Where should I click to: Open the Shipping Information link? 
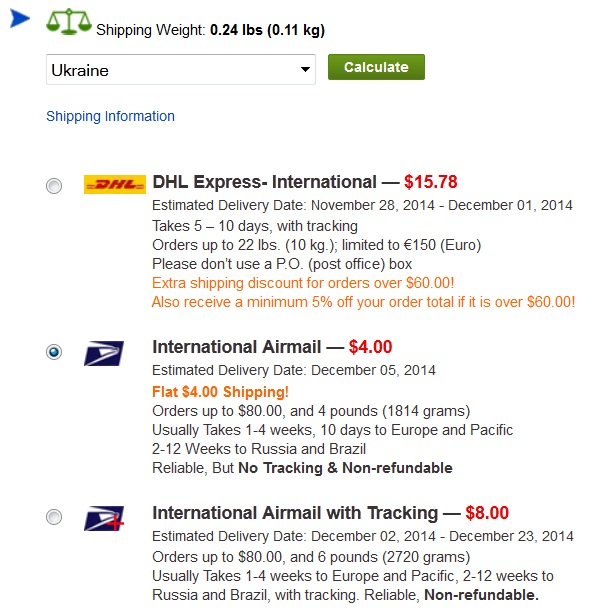[110, 116]
